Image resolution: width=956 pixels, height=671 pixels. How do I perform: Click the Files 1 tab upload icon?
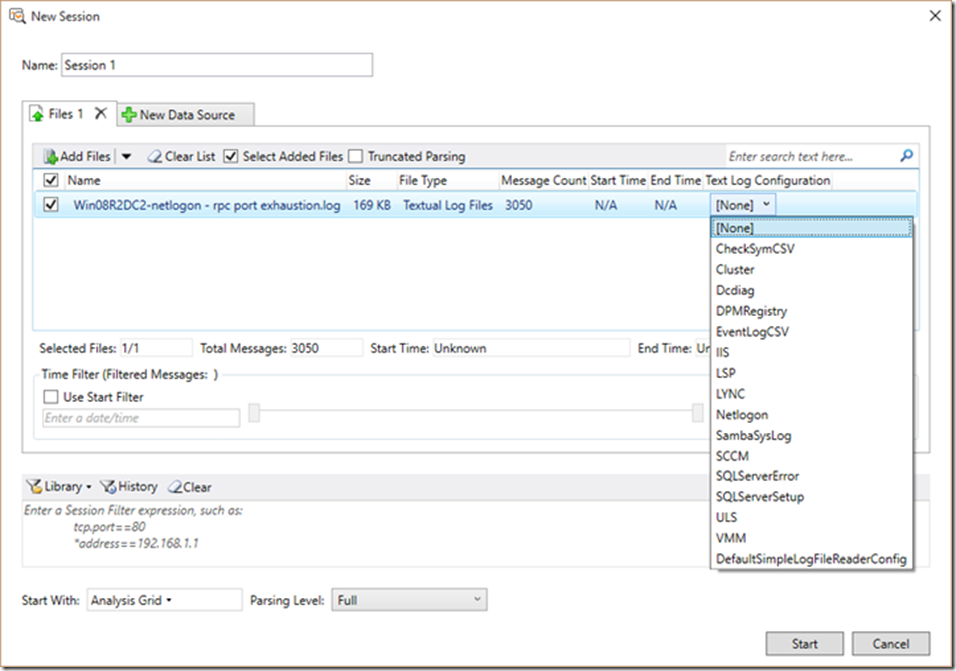[x=38, y=114]
